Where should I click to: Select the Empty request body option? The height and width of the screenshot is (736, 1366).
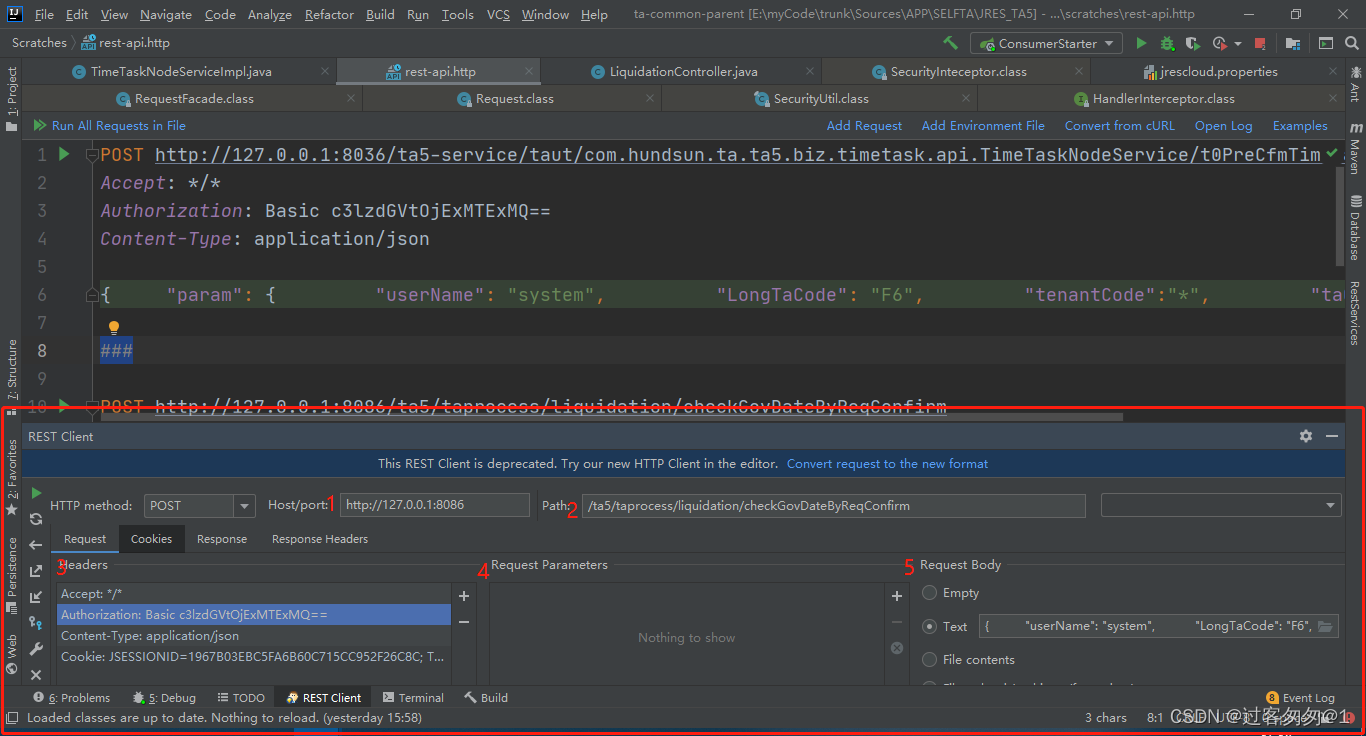tap(930, 593)
